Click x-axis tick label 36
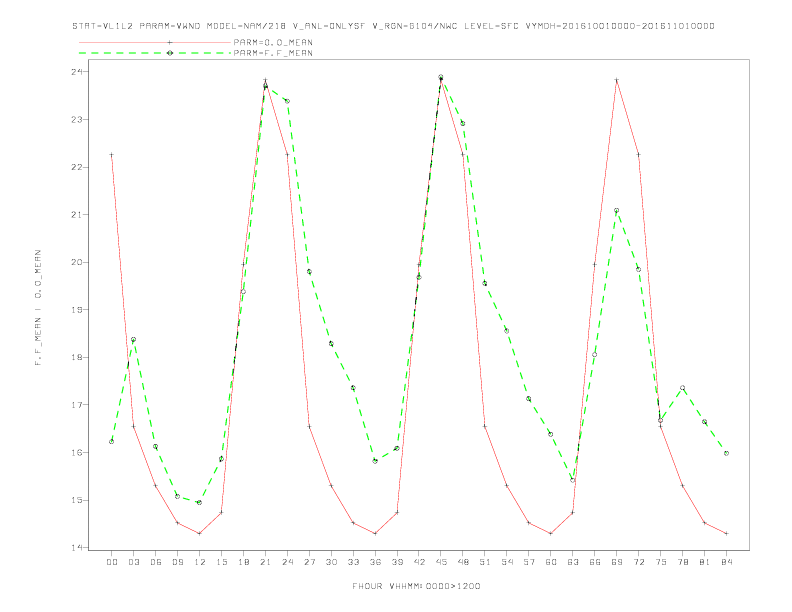The image size is (792, 612). click(375, 562)
